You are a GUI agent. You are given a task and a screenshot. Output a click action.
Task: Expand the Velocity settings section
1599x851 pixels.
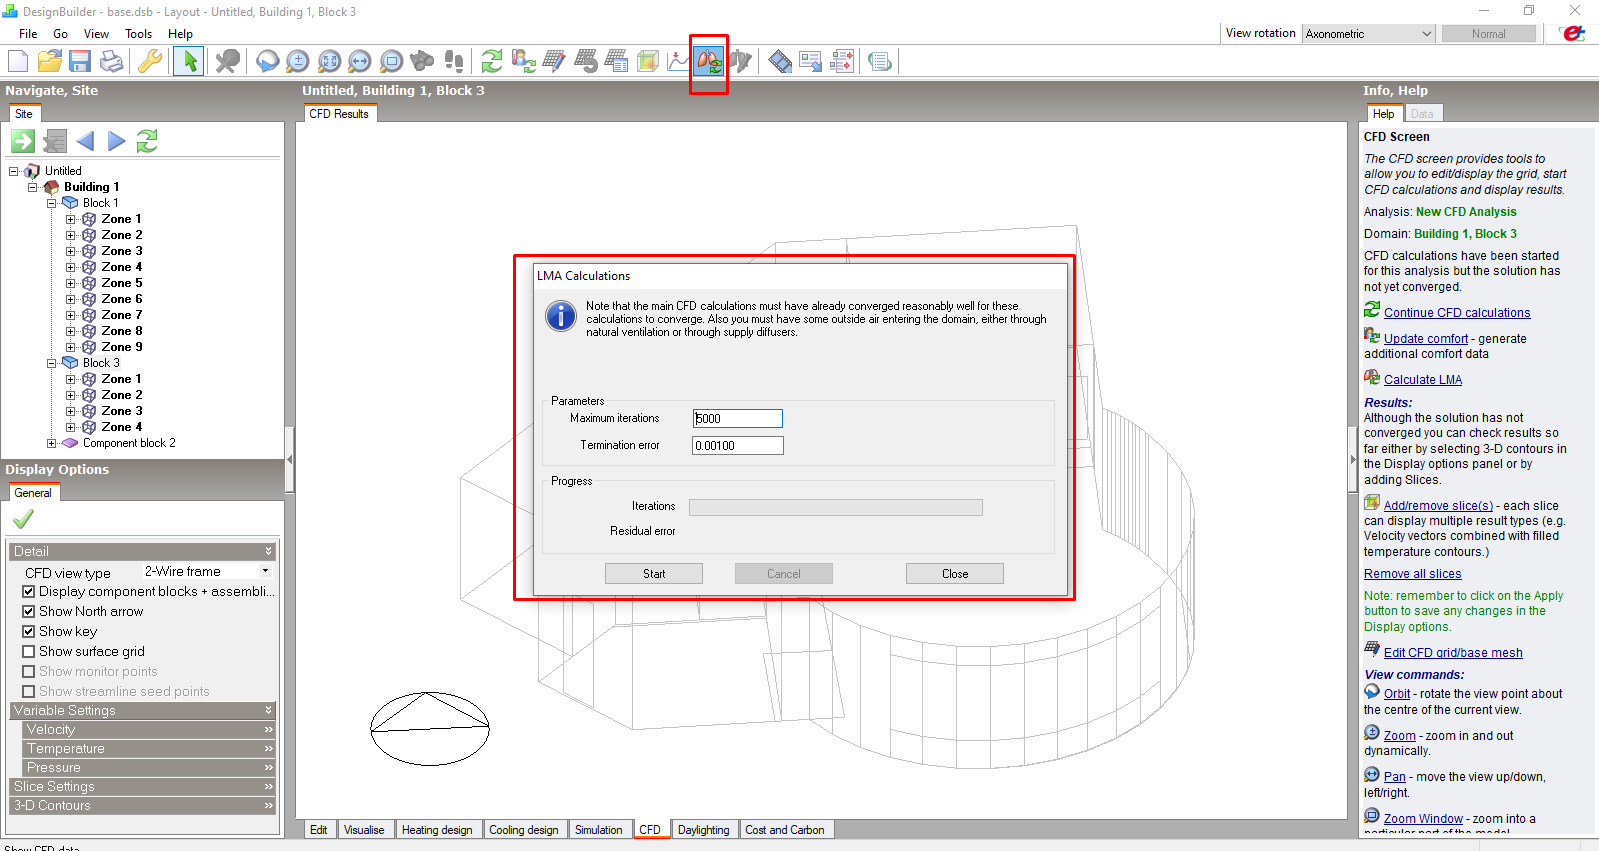[148, 730]
